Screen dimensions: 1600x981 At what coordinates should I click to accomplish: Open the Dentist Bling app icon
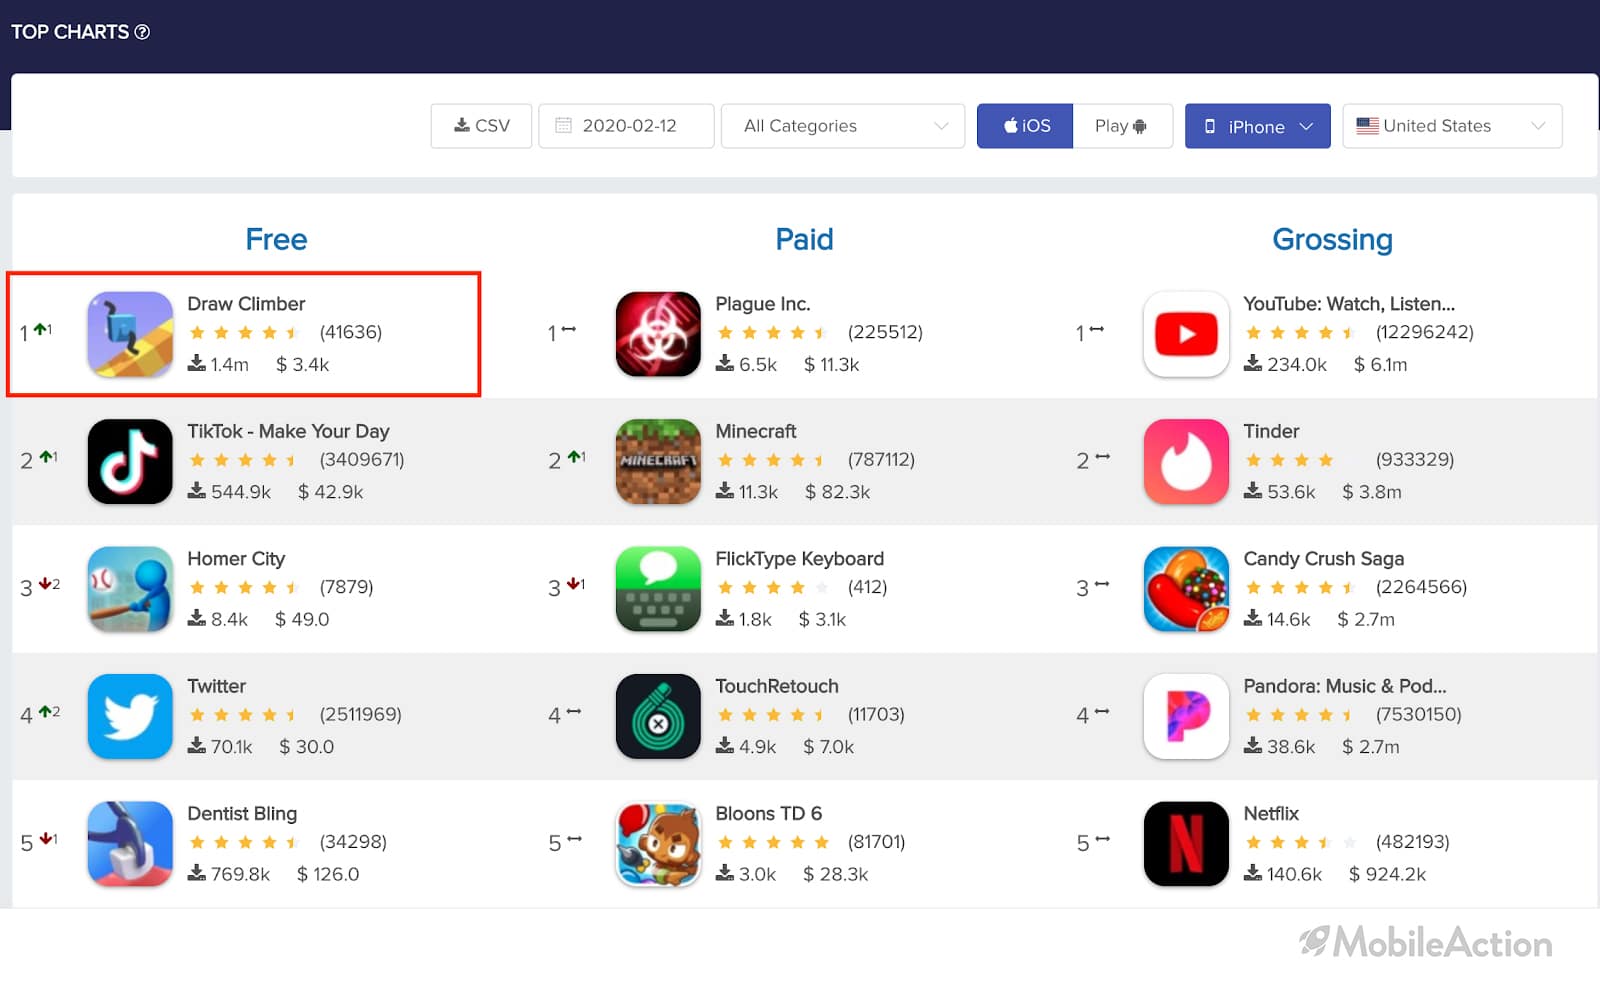pyautogui.click(x=130, y=843)
